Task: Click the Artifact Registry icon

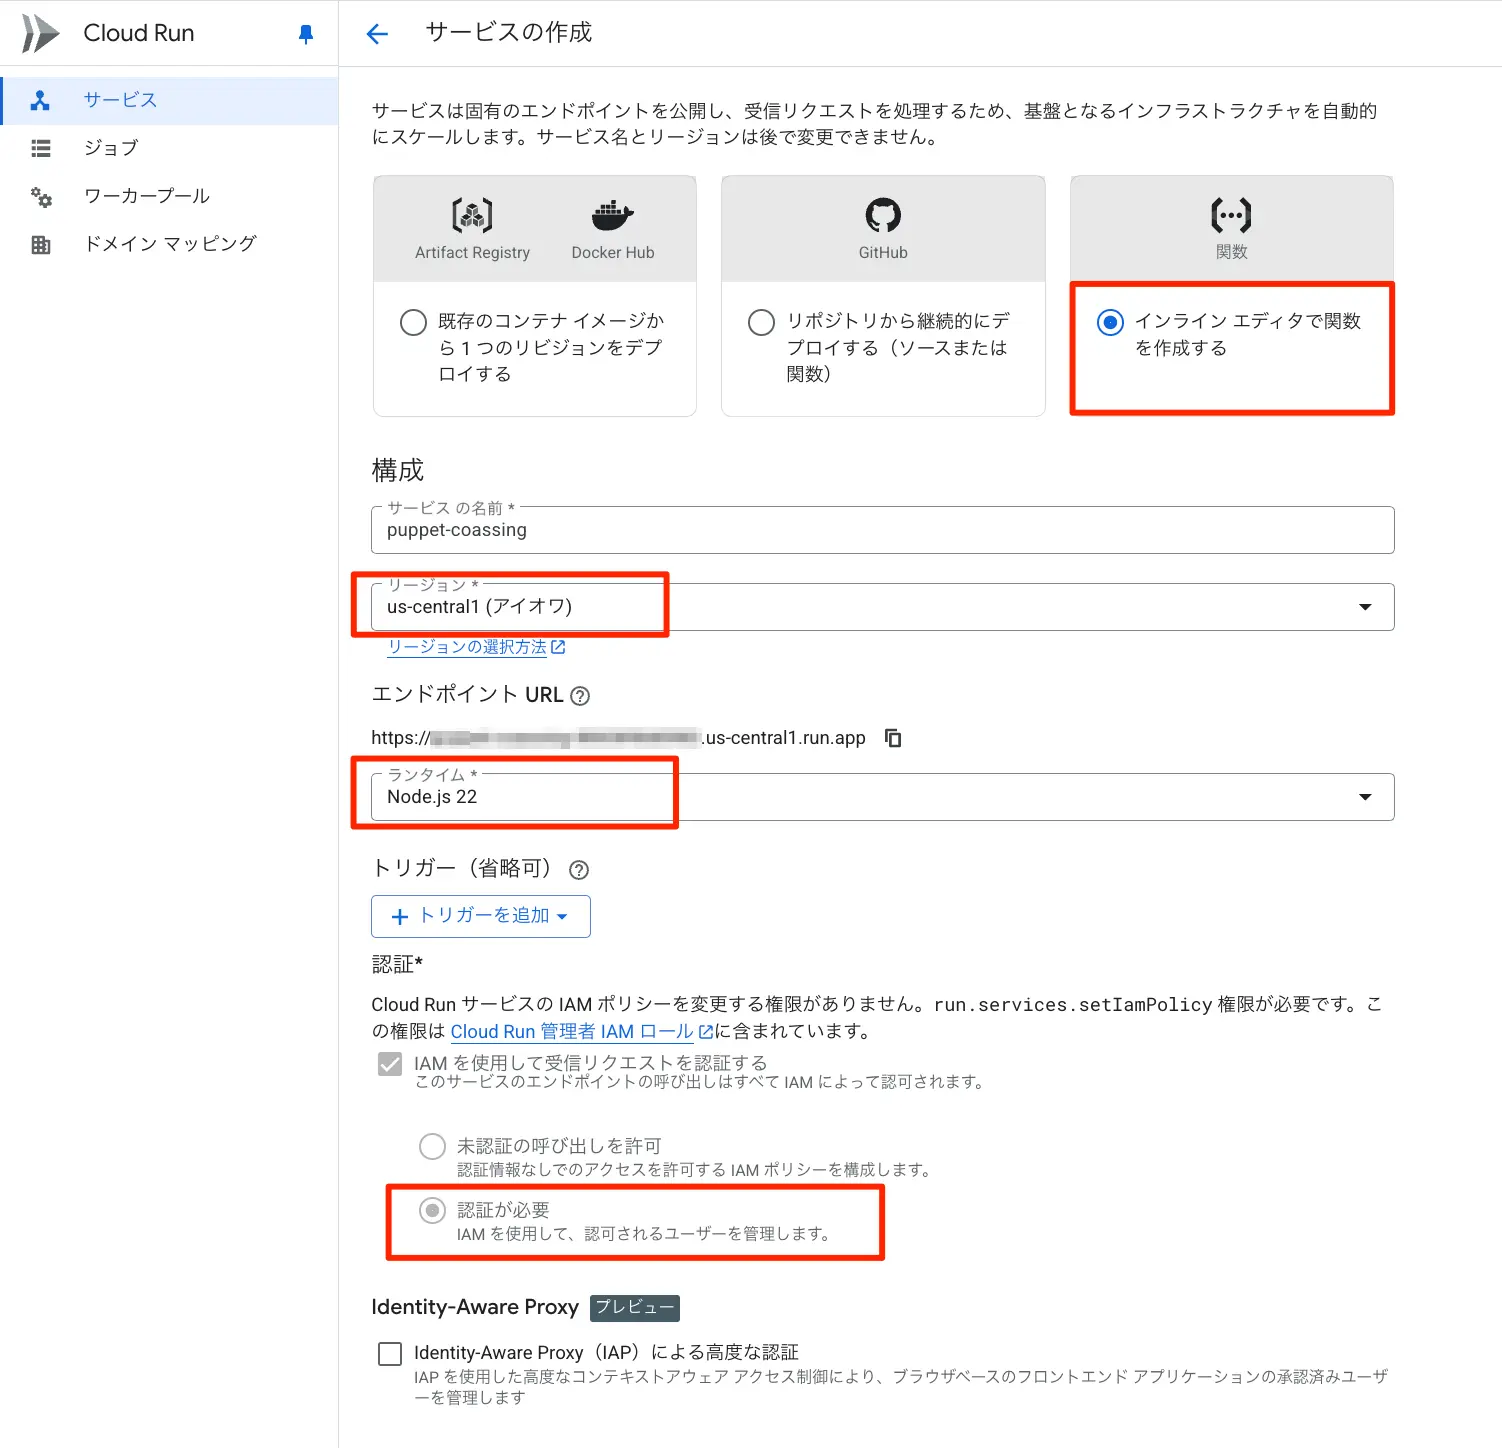Action: point(472,215)
